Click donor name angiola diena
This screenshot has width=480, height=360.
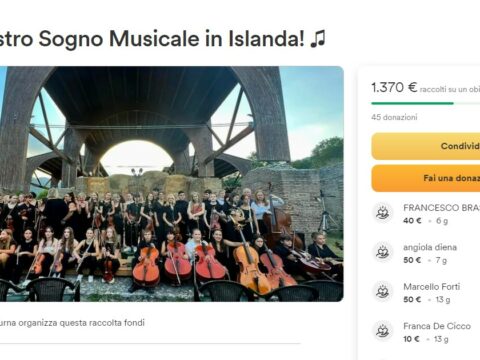point(430,247)
